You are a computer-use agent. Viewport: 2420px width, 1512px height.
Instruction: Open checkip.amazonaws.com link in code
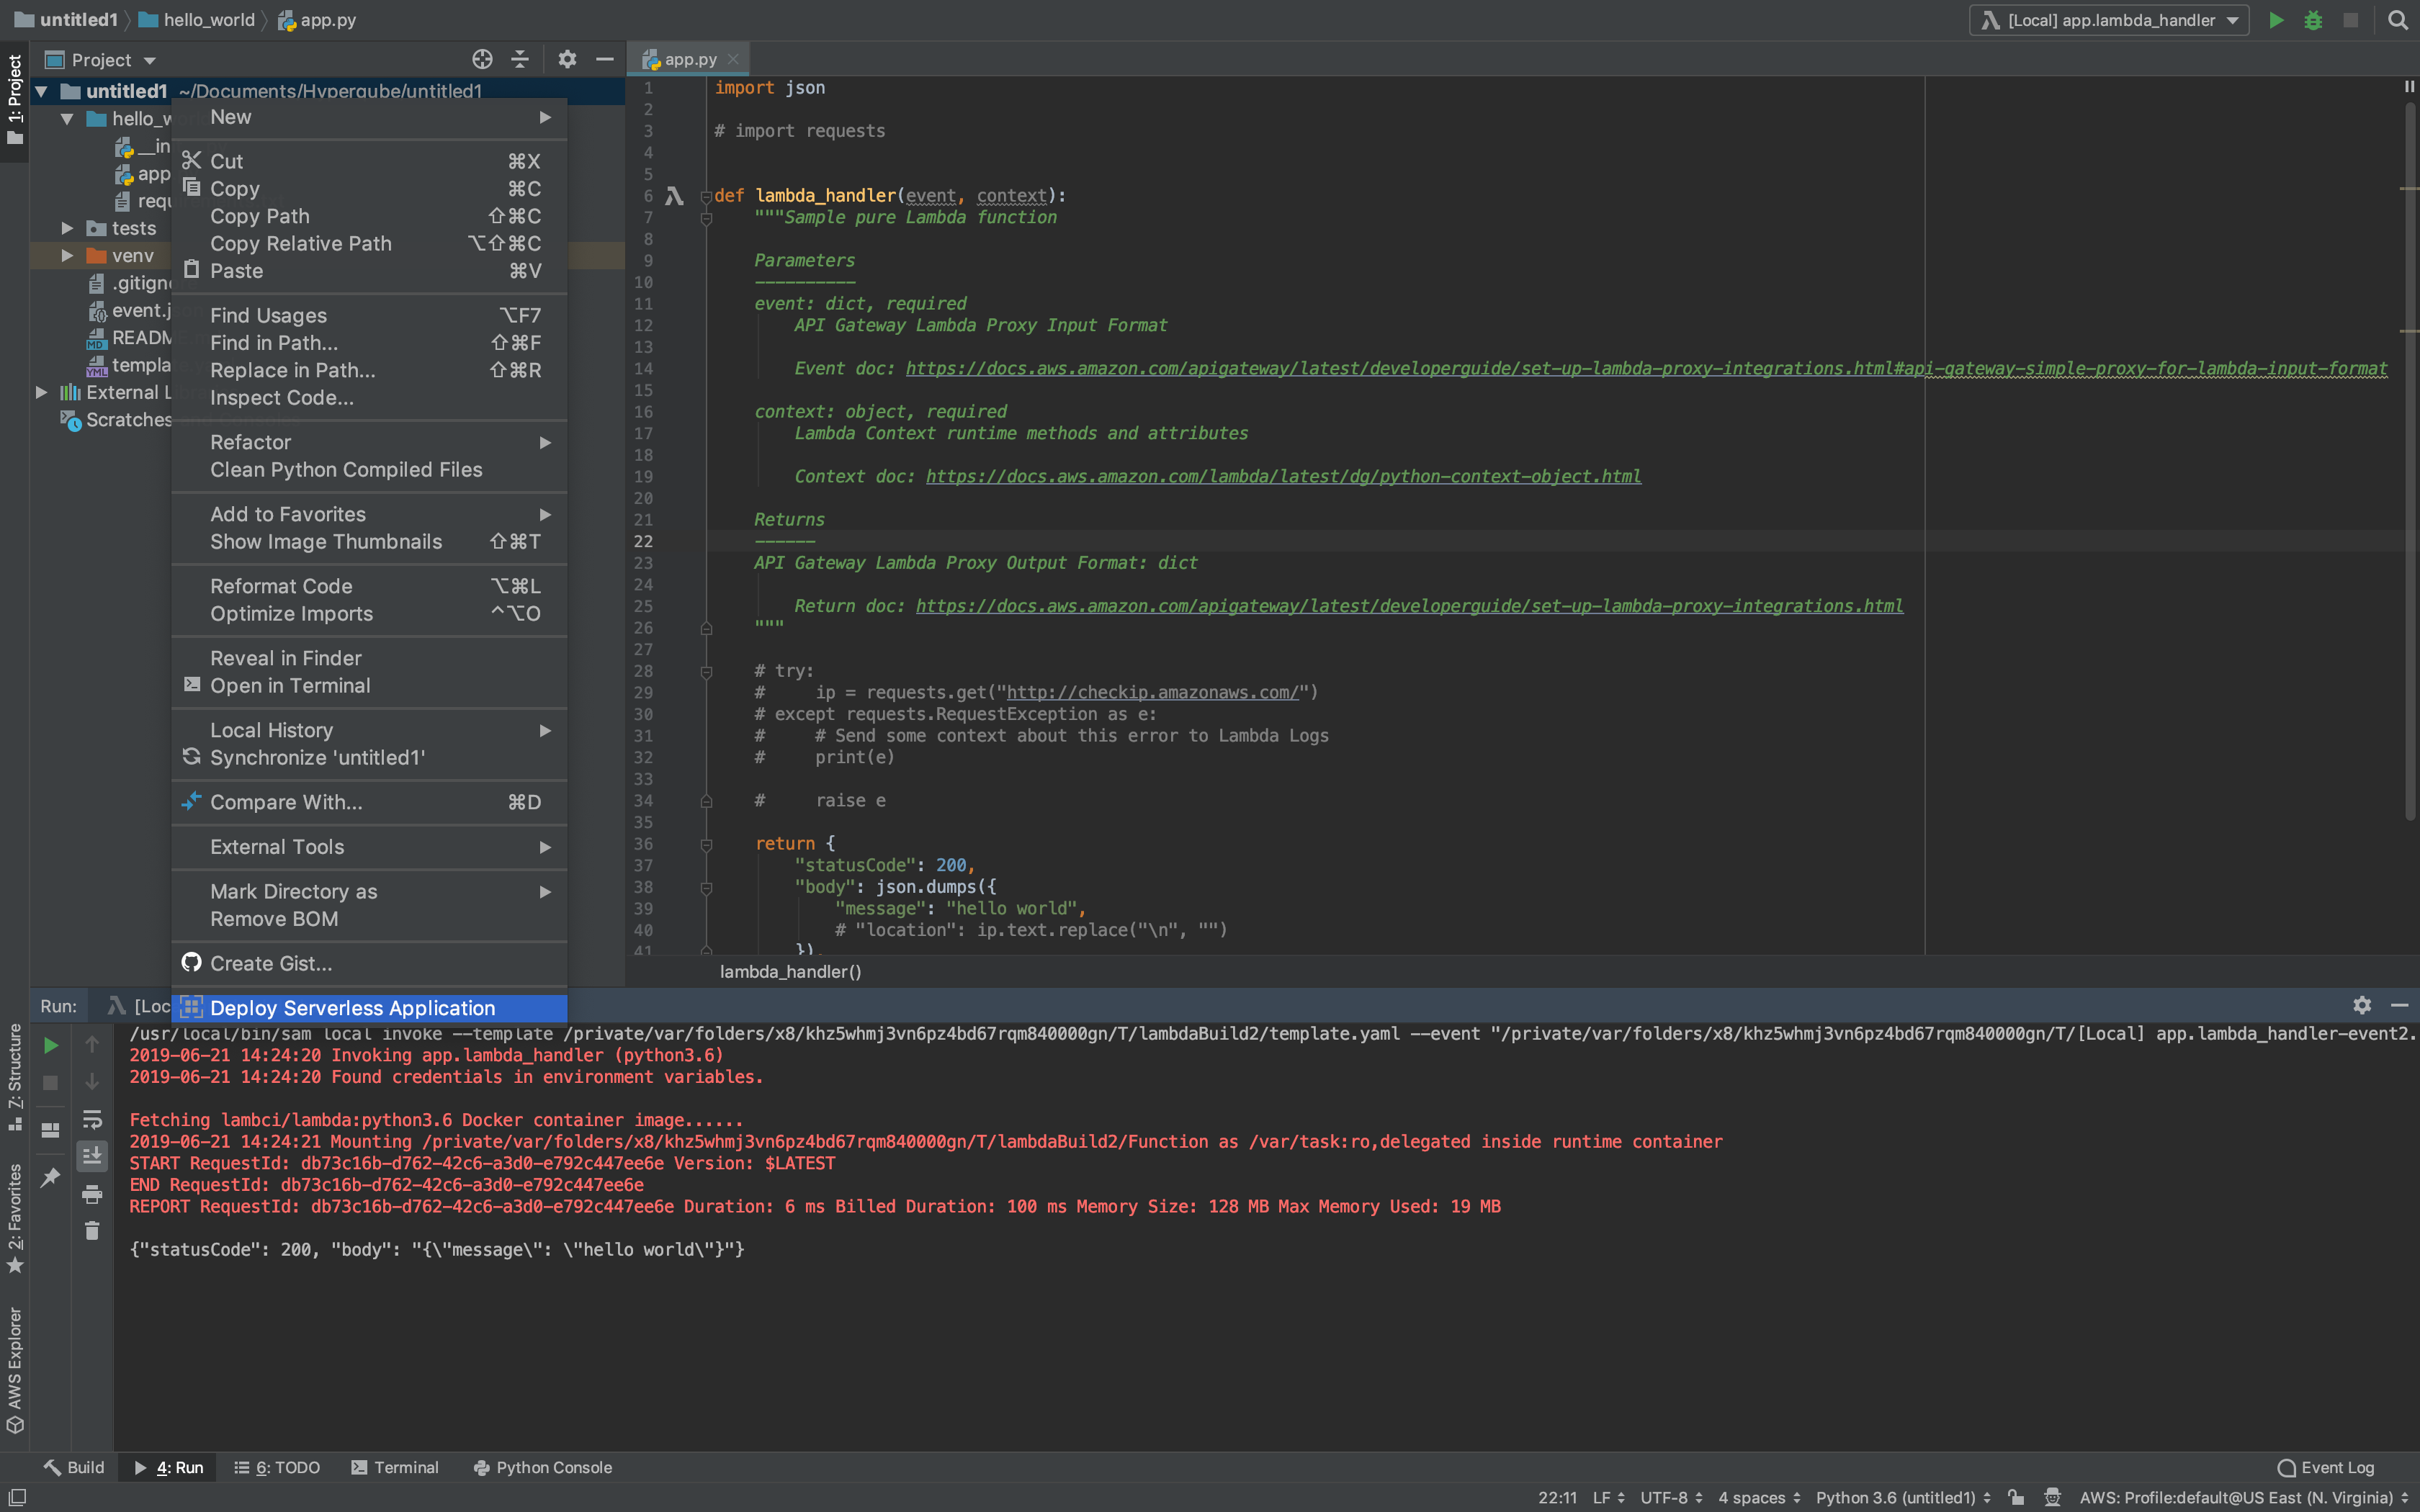1152,693
